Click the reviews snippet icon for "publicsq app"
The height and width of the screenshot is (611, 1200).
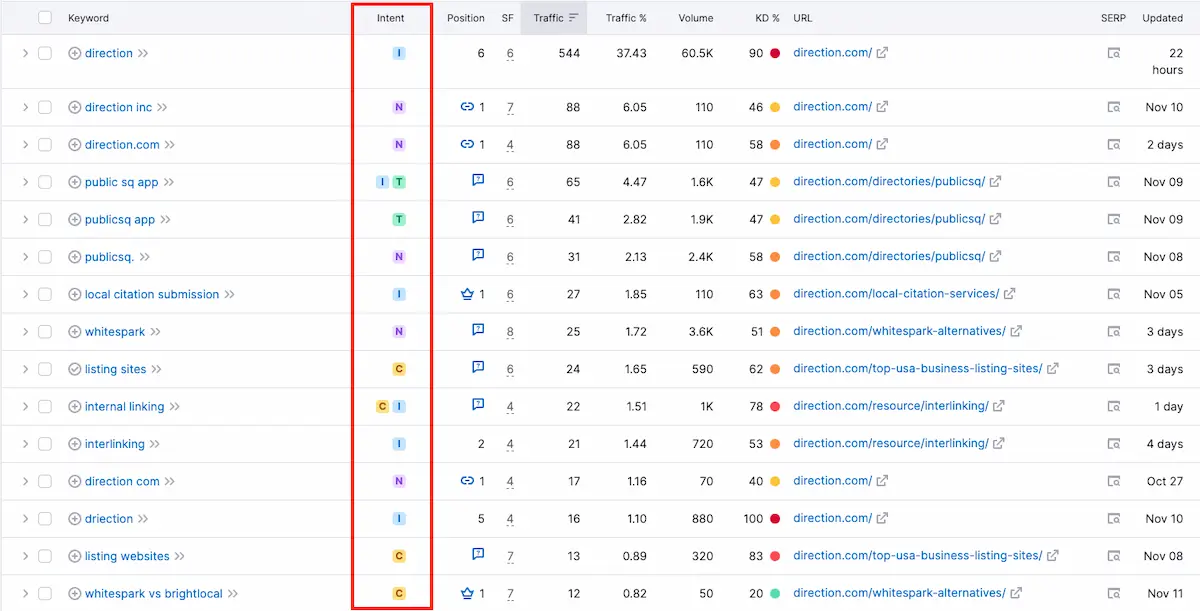(x=477, y=218)
